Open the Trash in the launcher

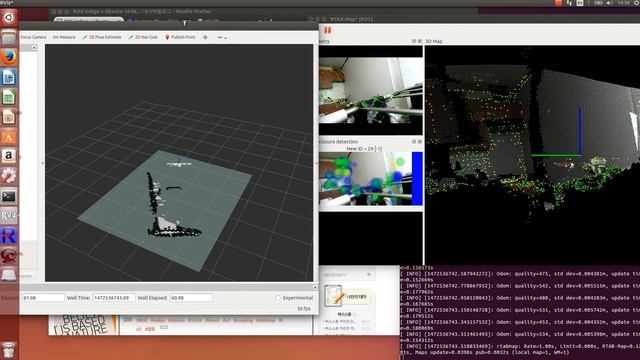9,350
